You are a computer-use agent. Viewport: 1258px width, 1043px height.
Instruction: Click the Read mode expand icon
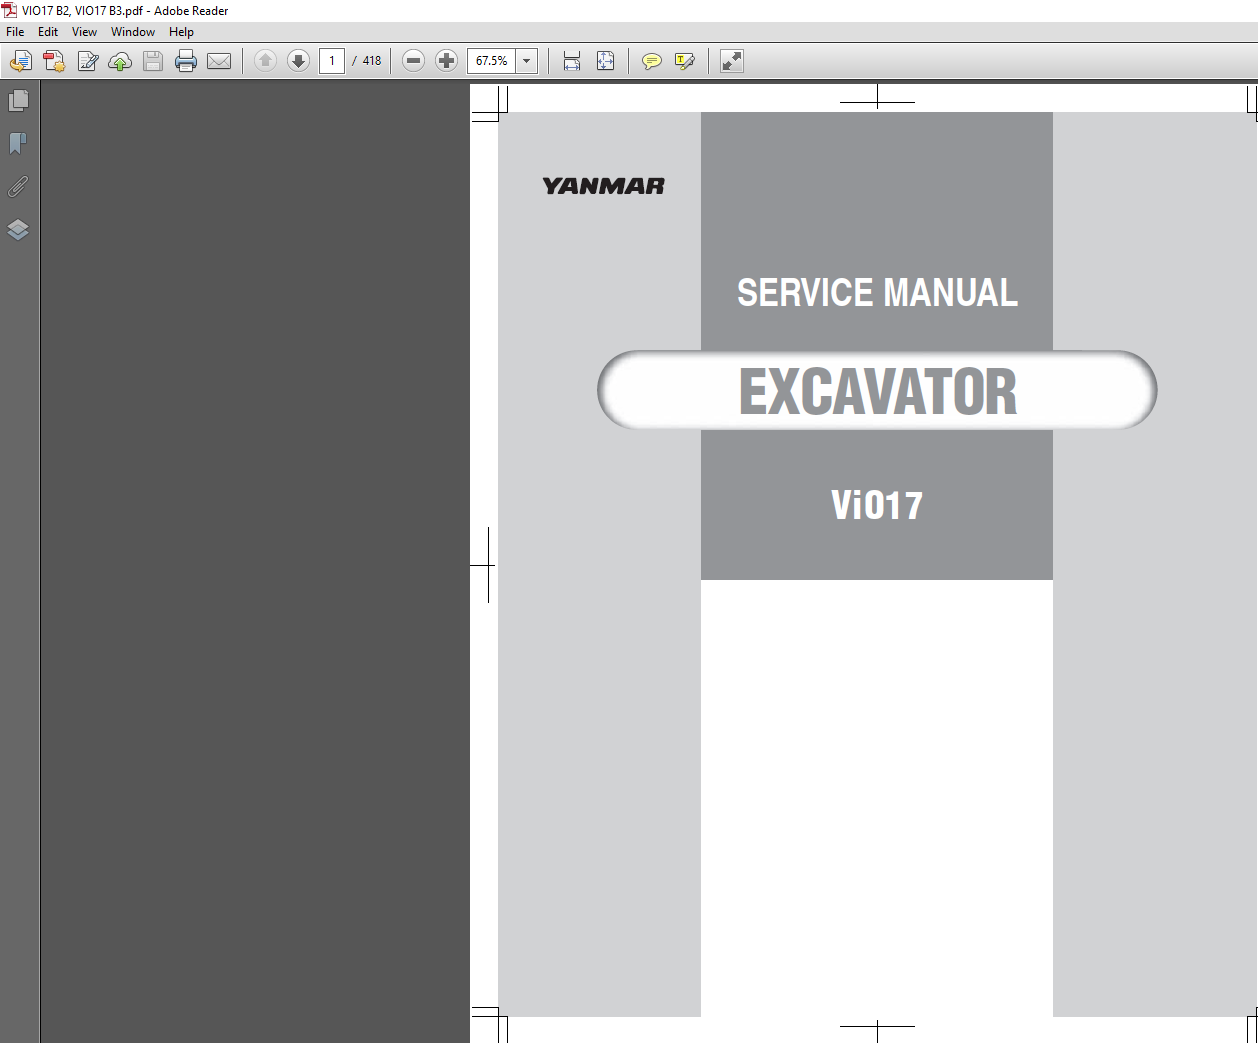point(732,61)
